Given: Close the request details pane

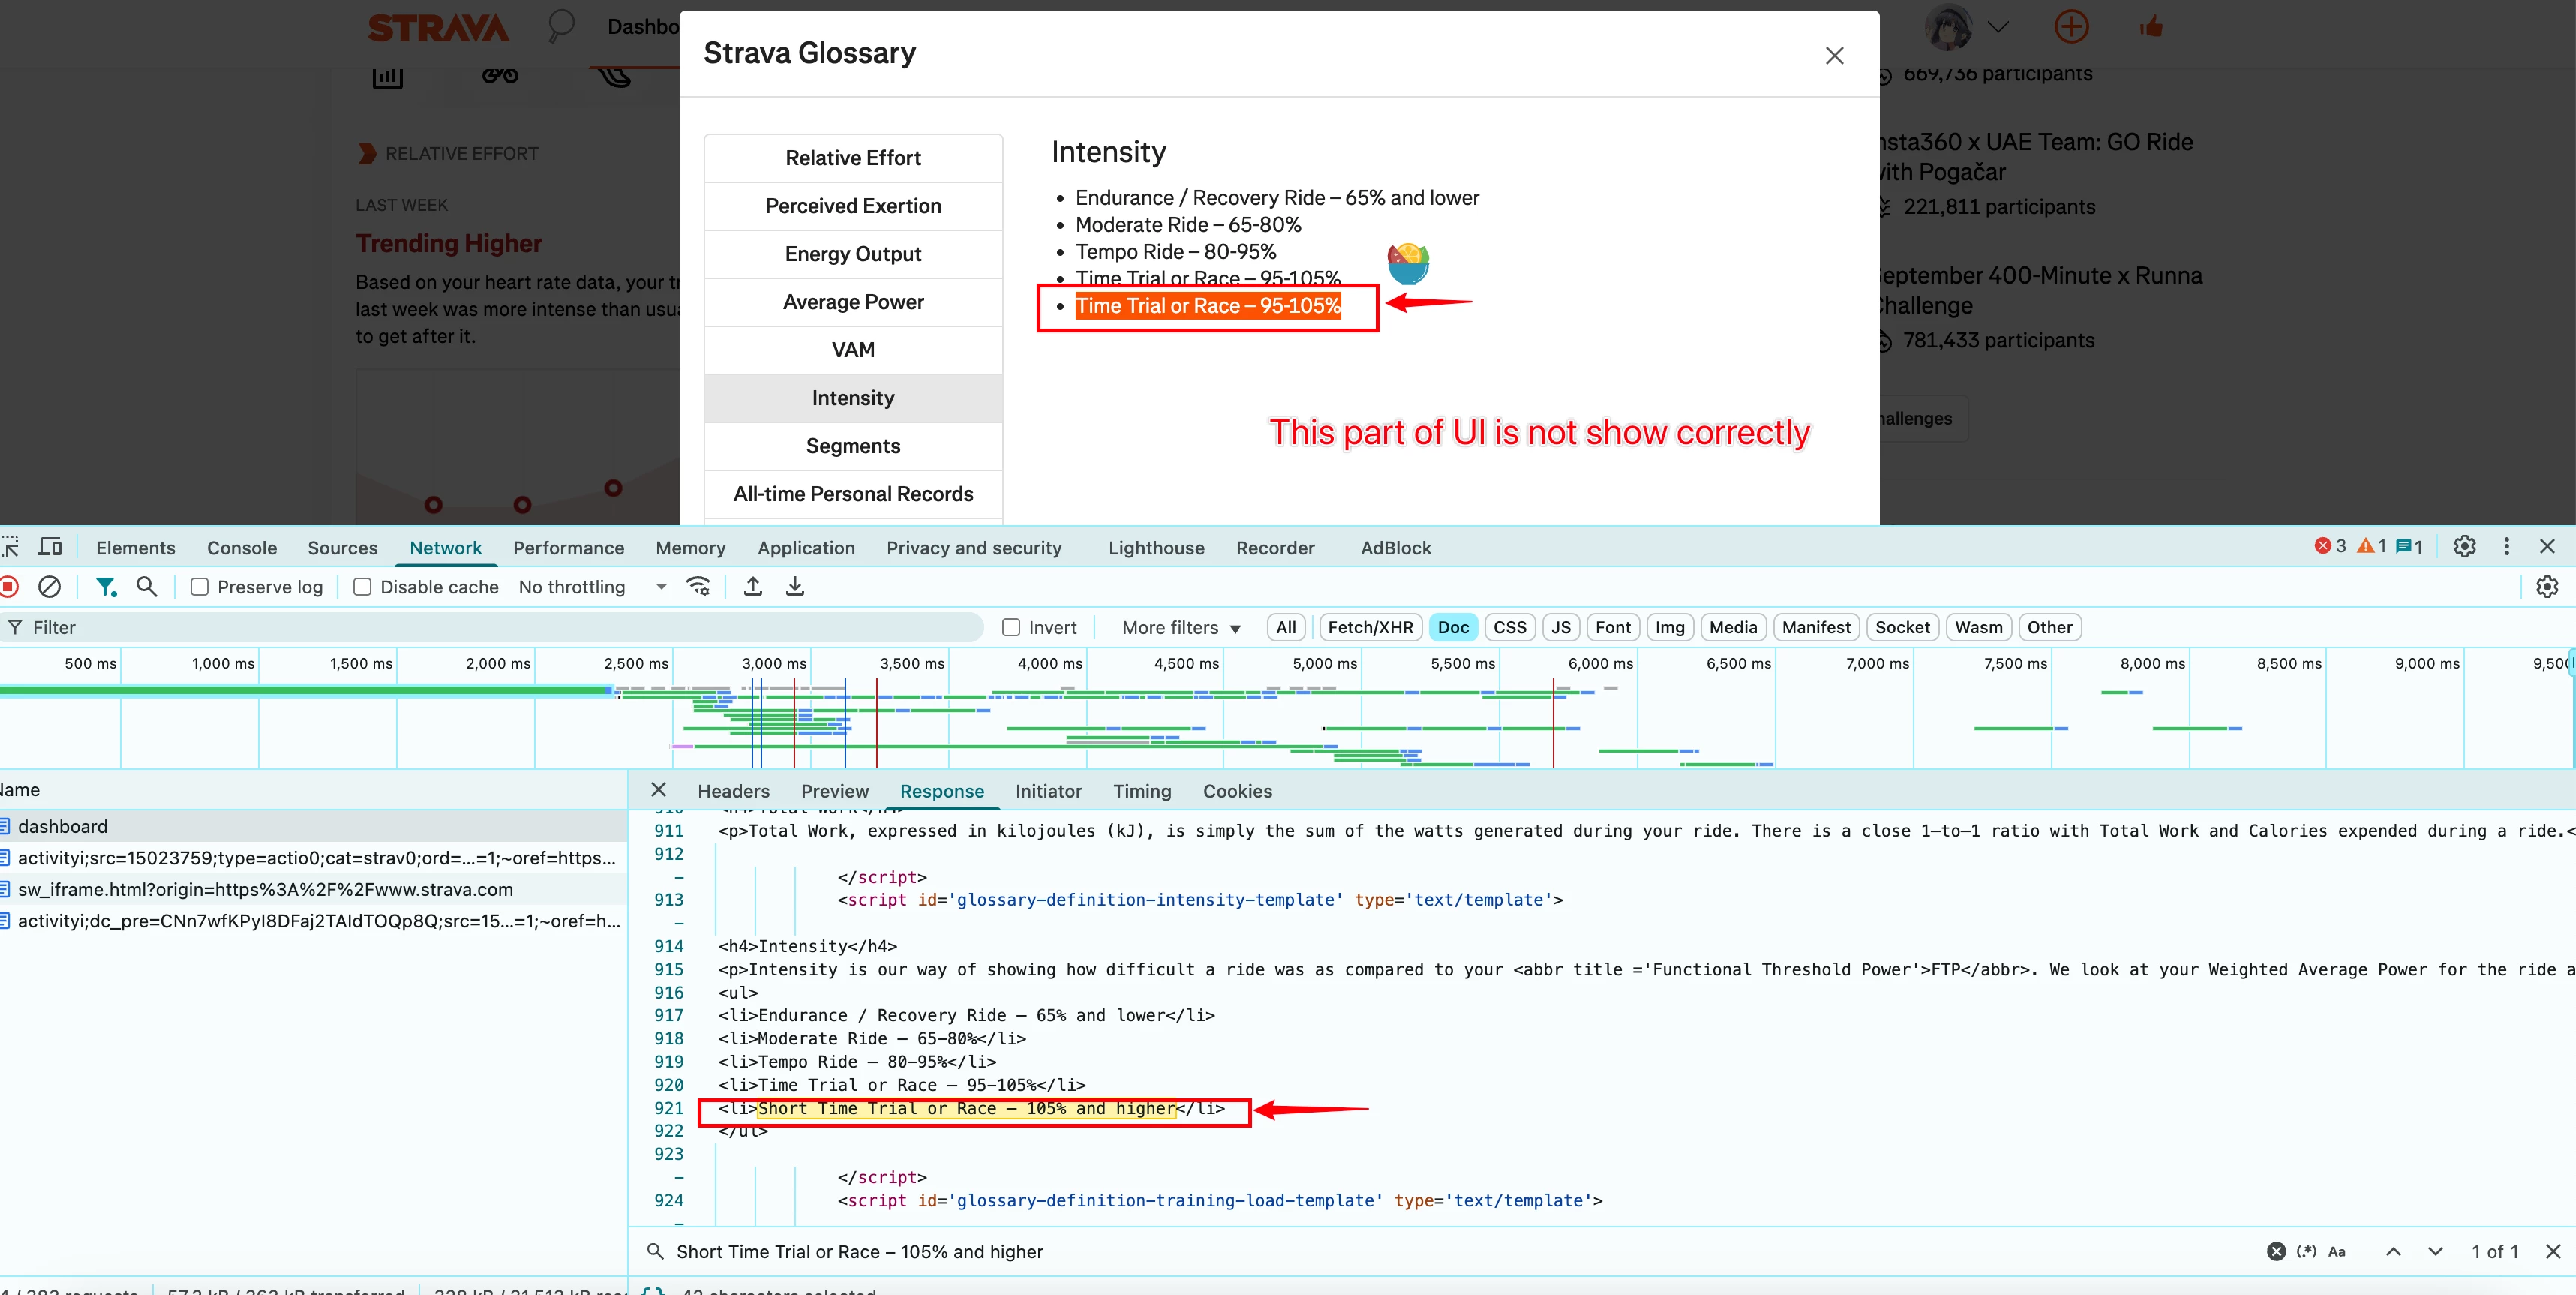Looking at the screenshot, I should click(658, 790).
